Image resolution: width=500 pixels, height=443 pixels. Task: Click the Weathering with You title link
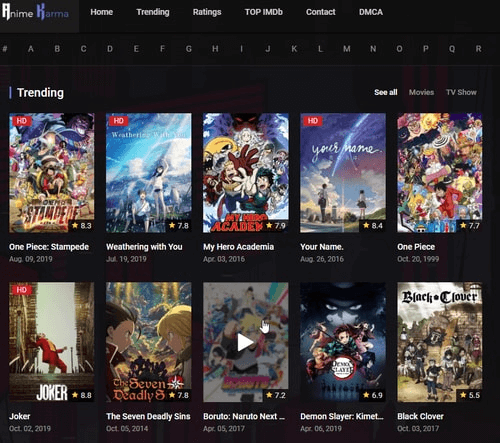144,247
